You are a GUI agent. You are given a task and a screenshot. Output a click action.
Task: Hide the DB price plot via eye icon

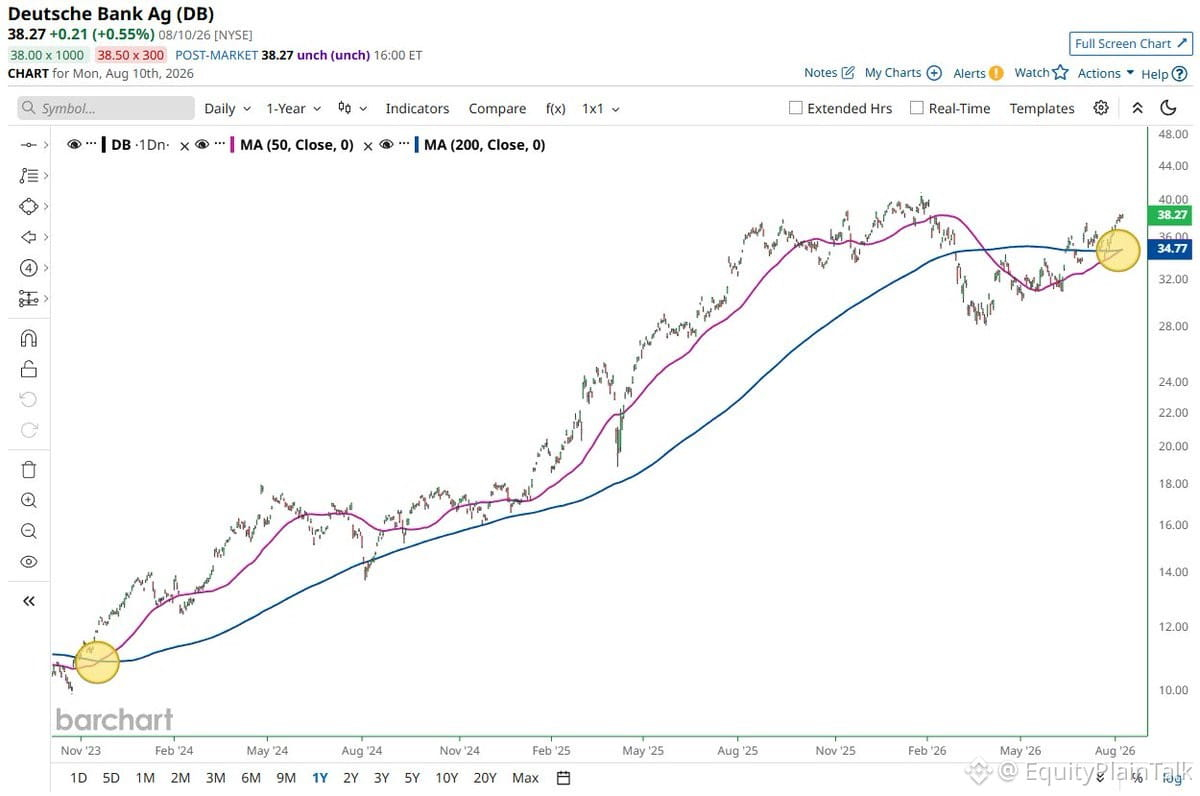click(x=74, y=145)
